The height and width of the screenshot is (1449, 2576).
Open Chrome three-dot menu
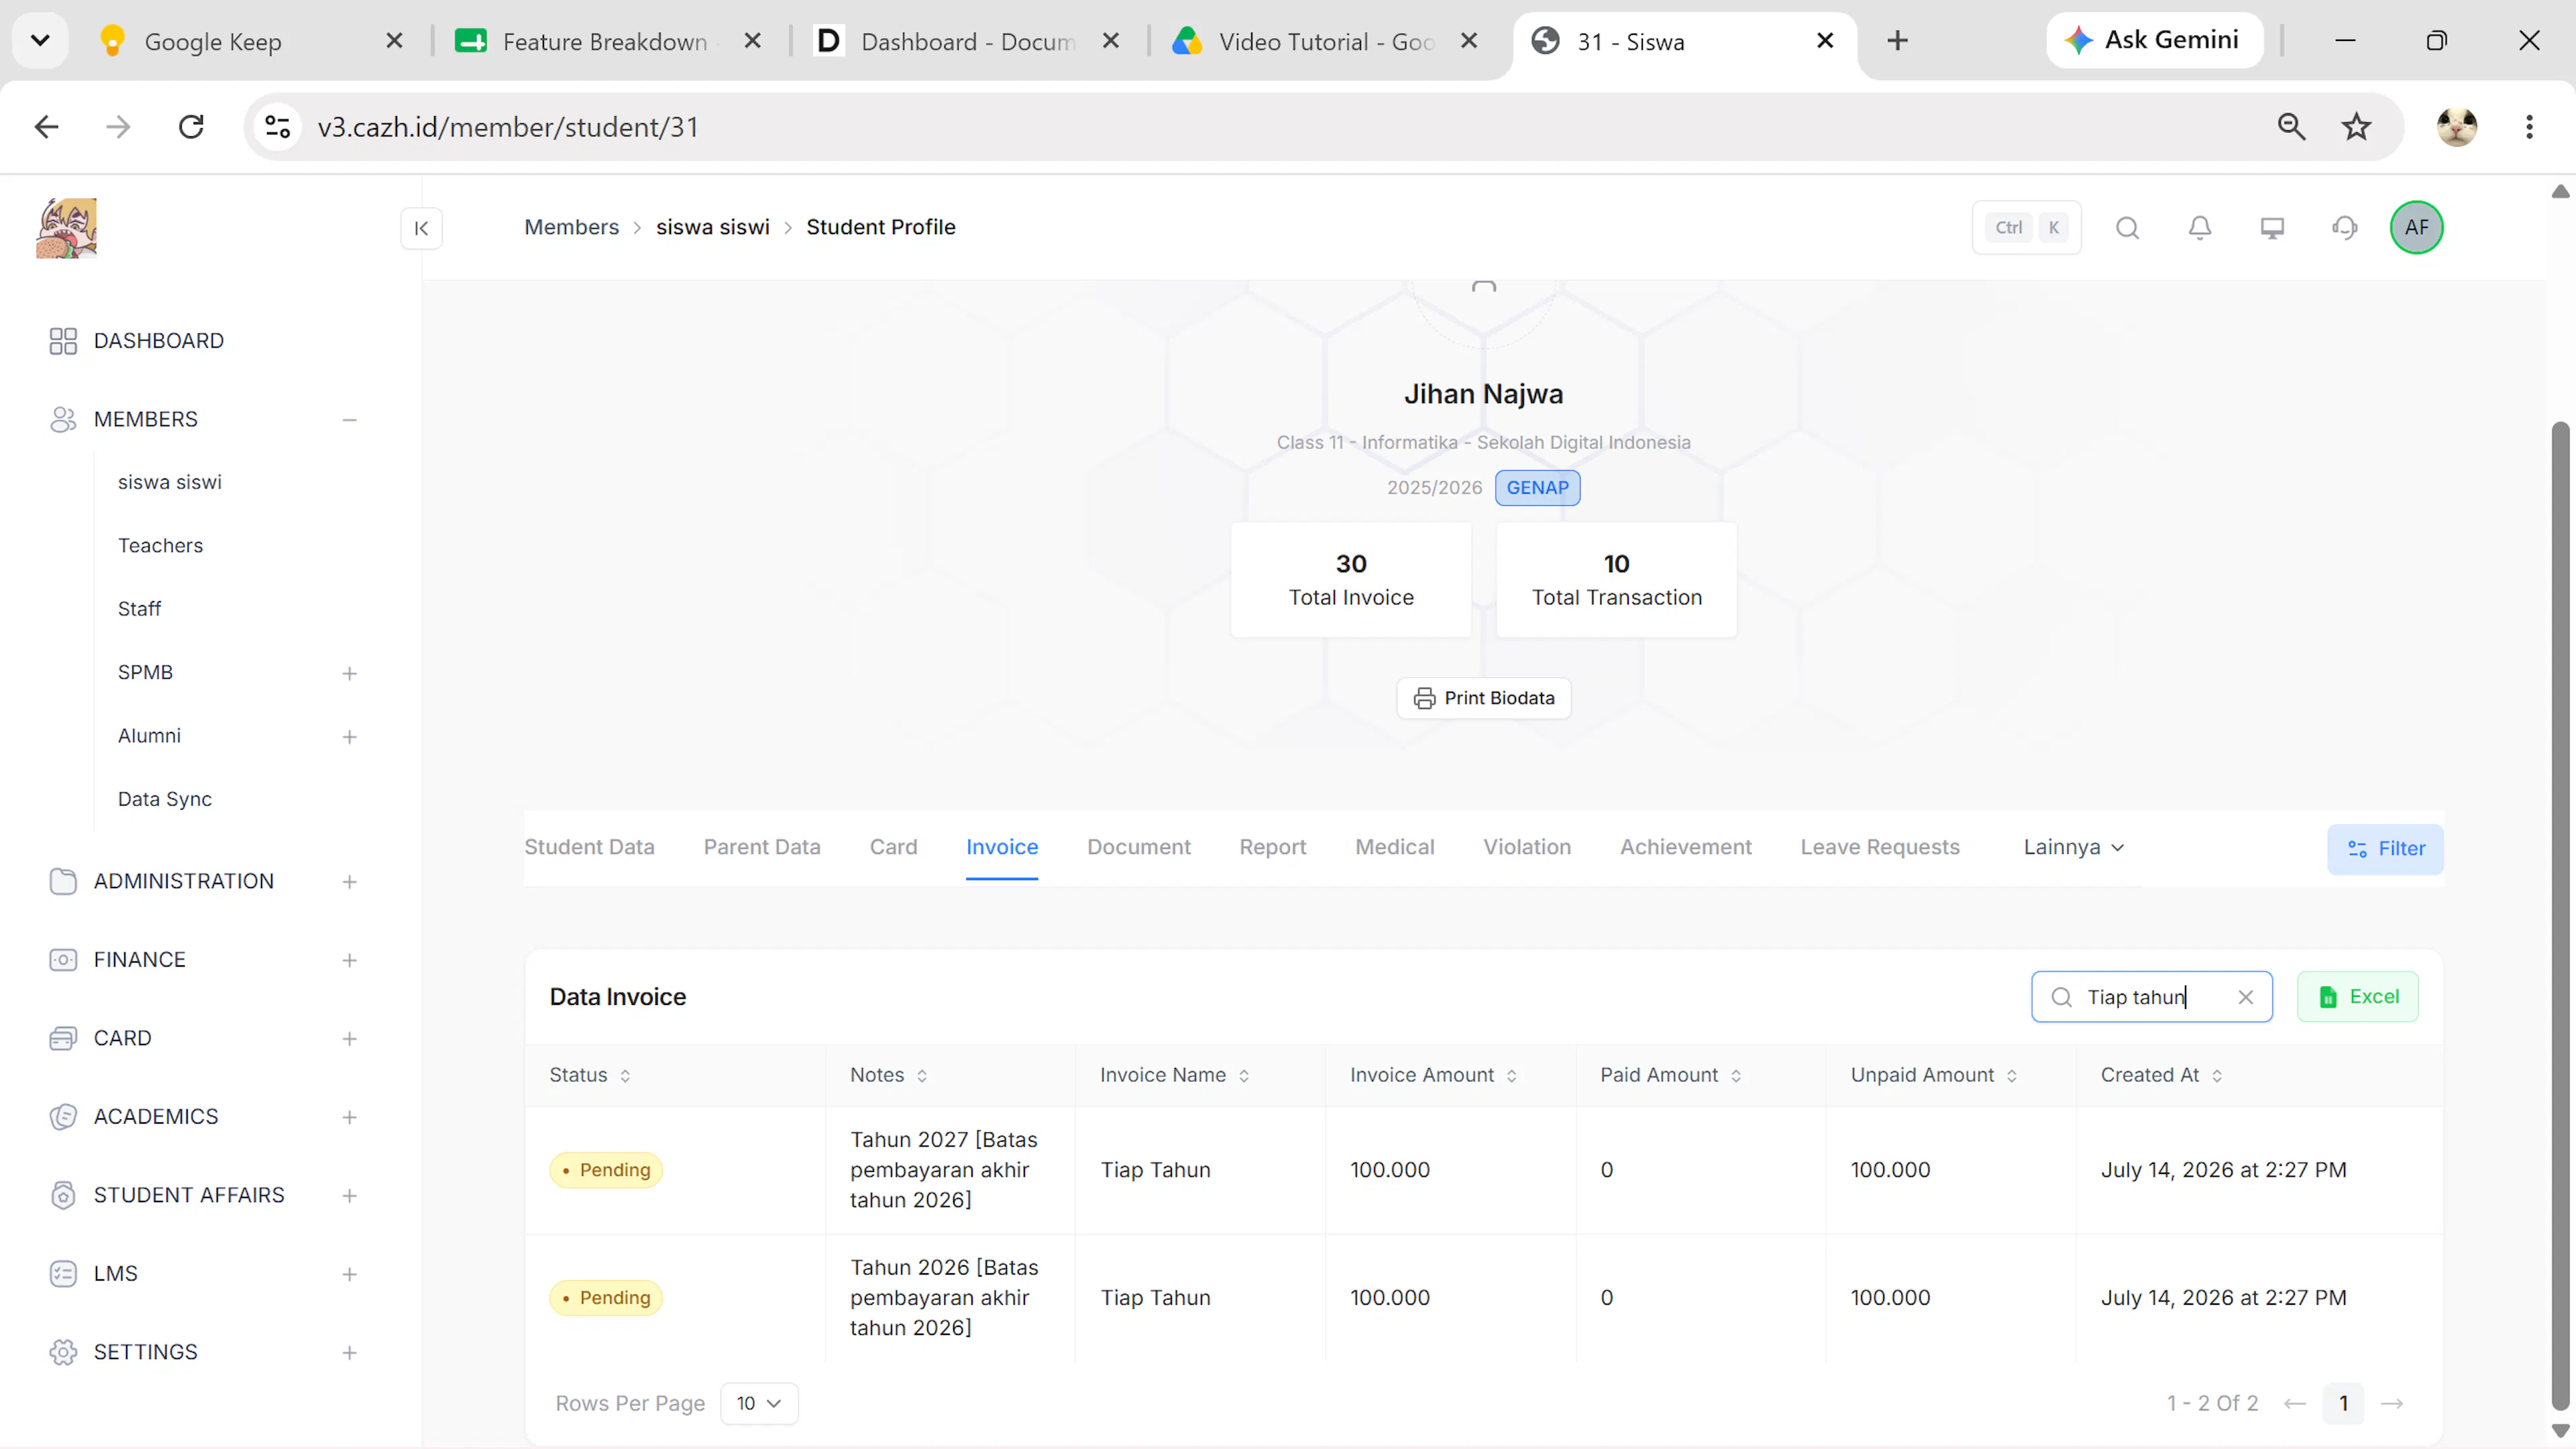click(x=2529, y=127)
